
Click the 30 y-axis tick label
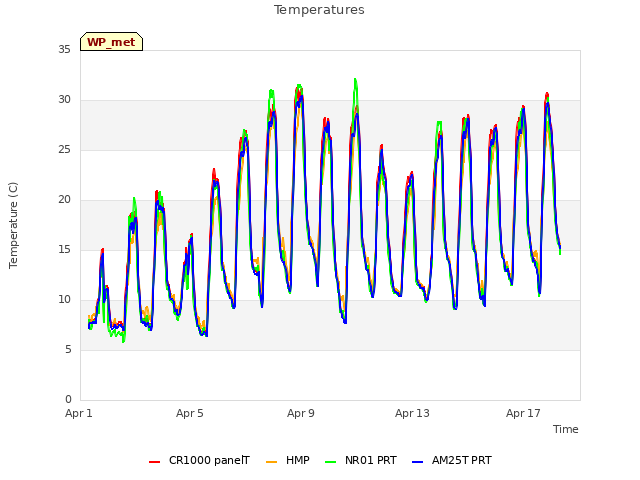(x=64, y=100)
